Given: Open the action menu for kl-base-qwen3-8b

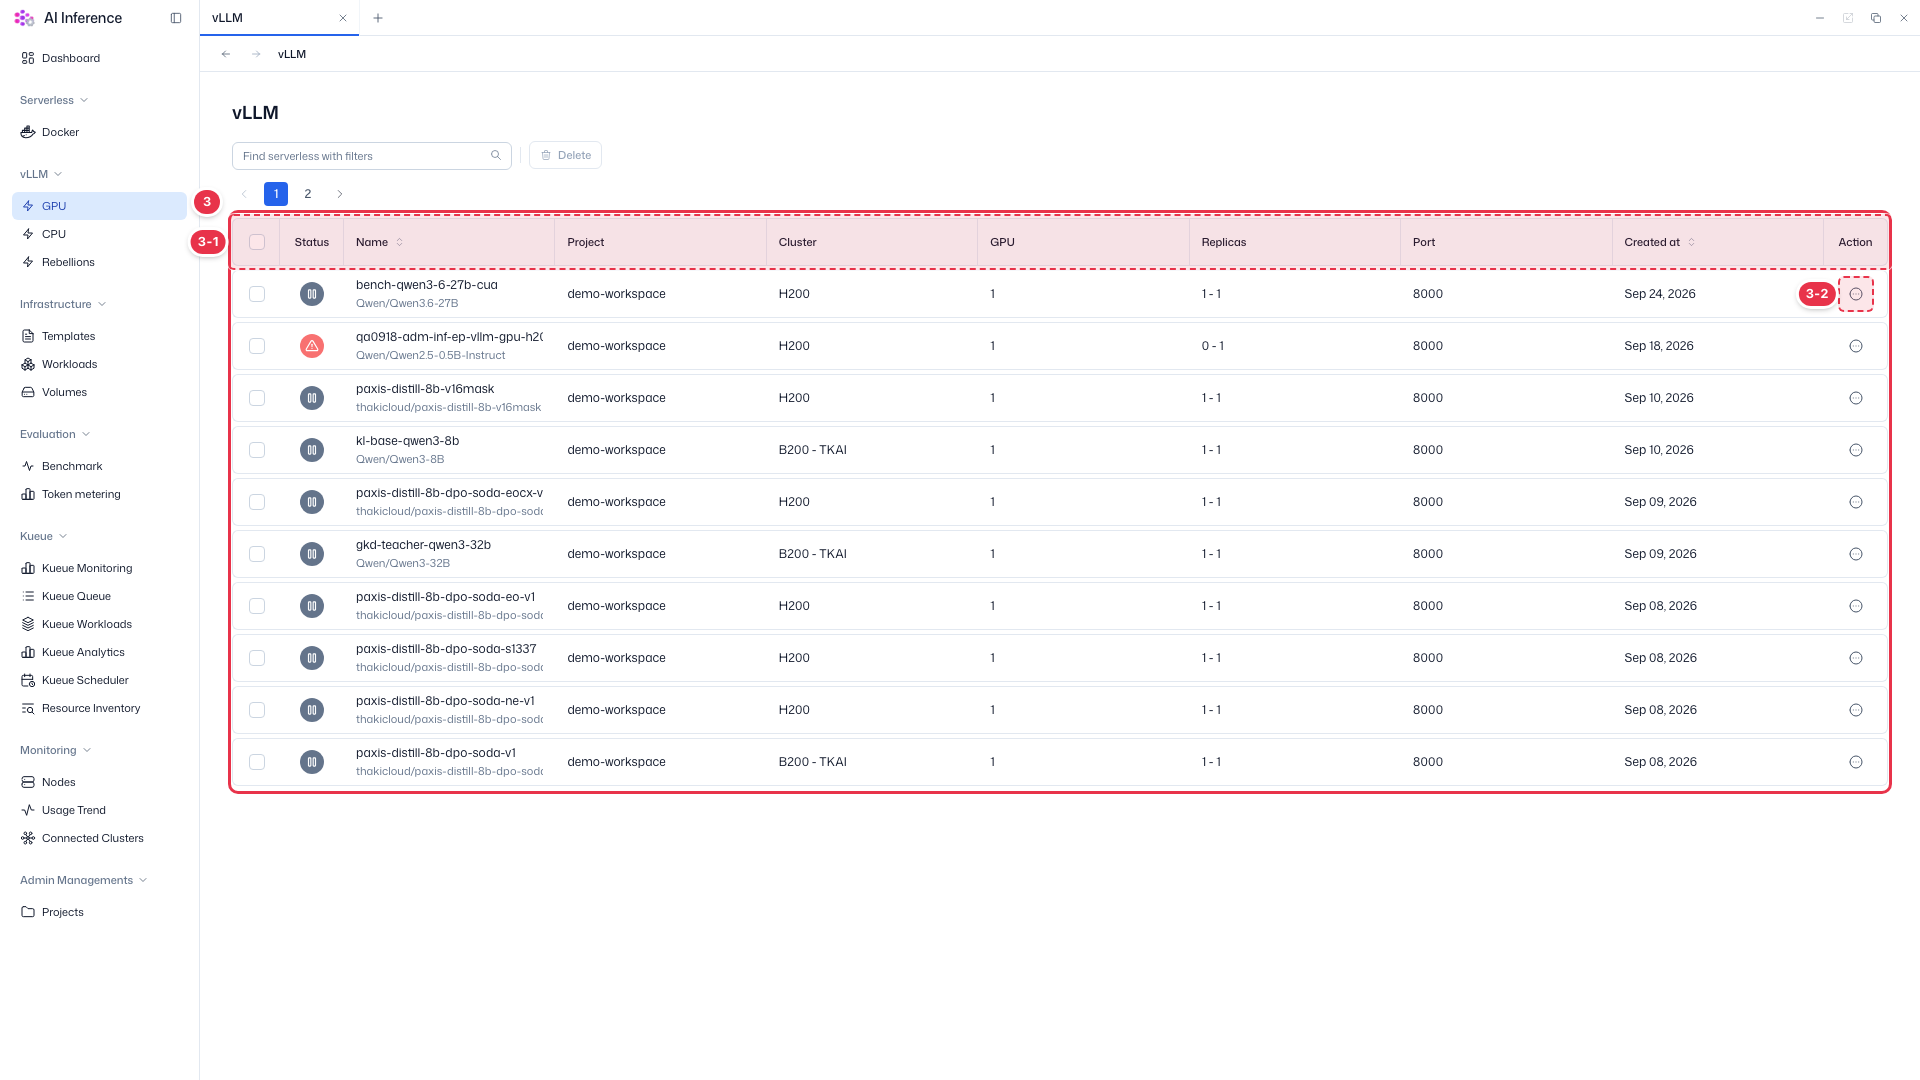Looking at the screenshot, I should [1856, 450].
